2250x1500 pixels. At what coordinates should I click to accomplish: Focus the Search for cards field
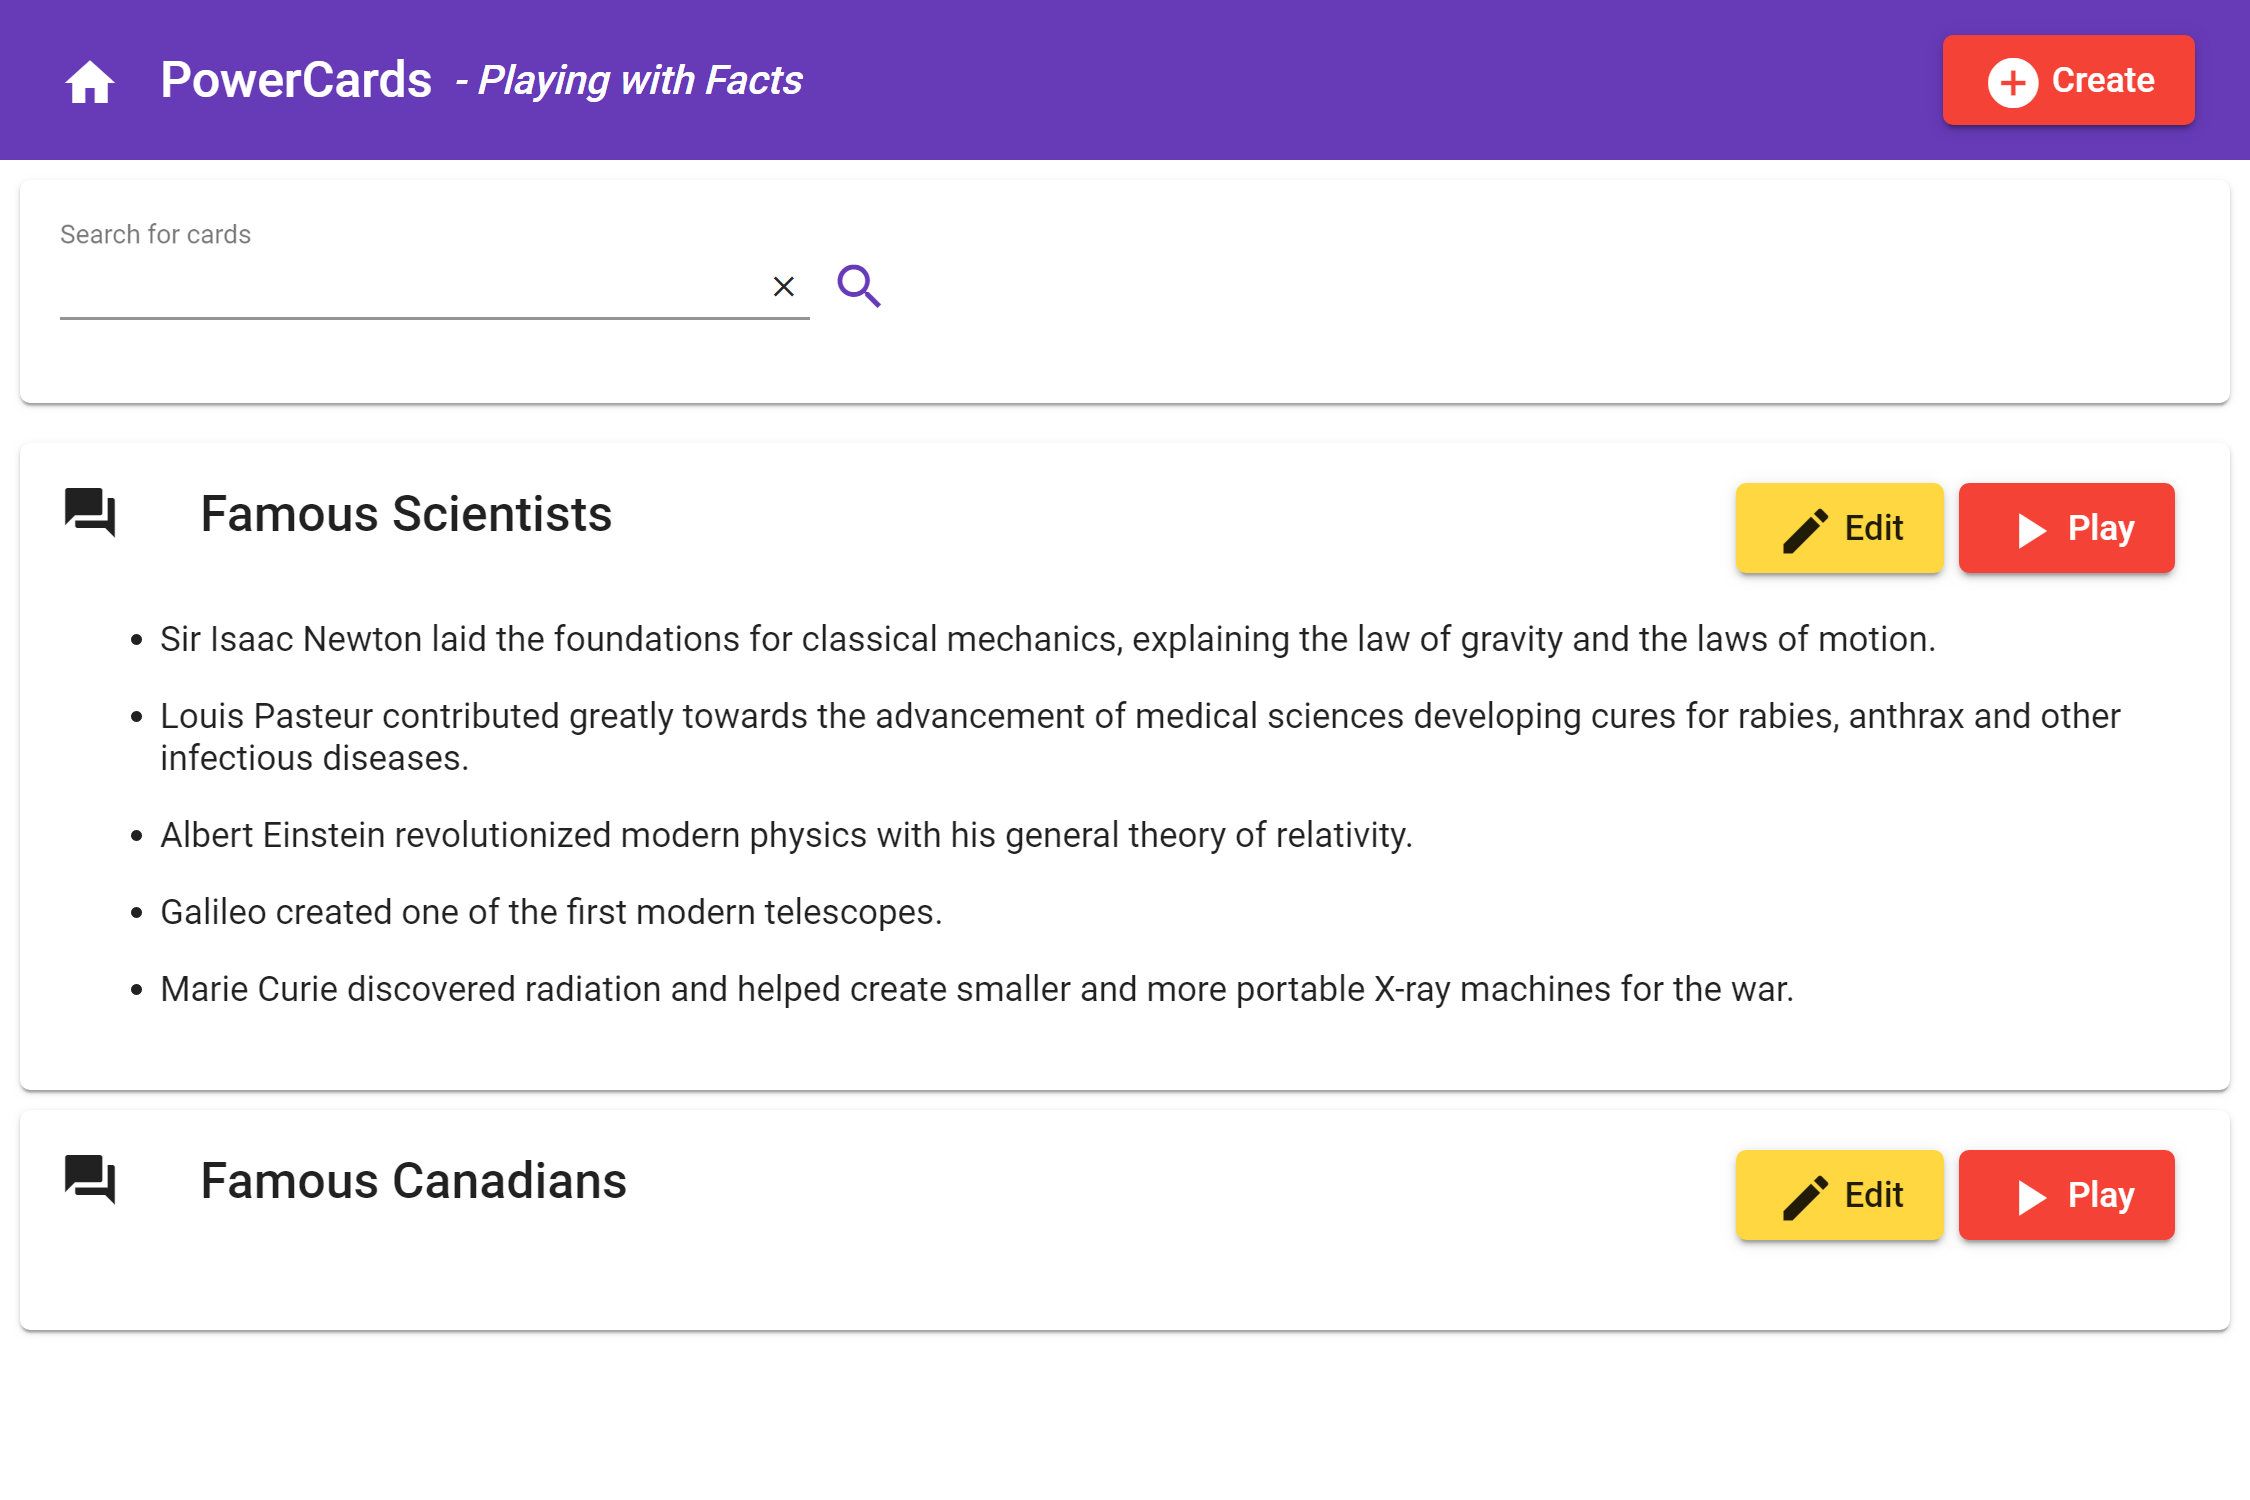(x=410, y=288)
